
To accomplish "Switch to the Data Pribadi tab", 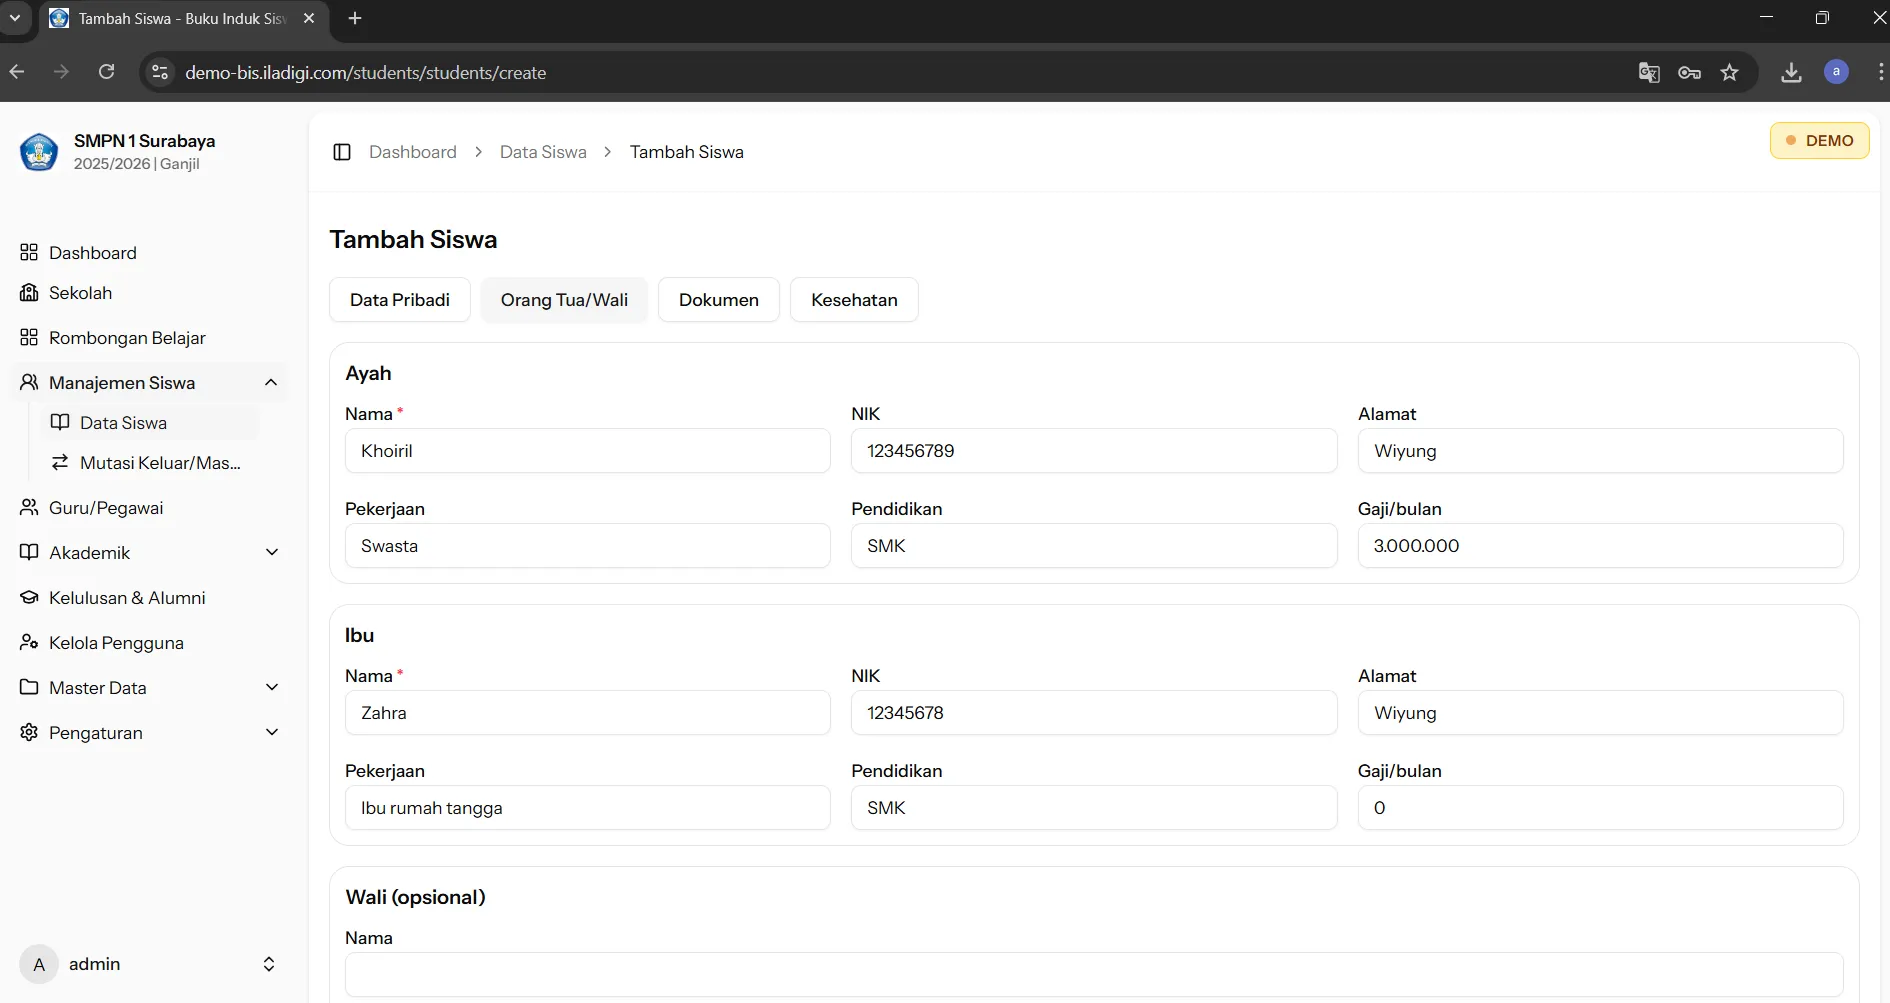I will coord(400,300).
